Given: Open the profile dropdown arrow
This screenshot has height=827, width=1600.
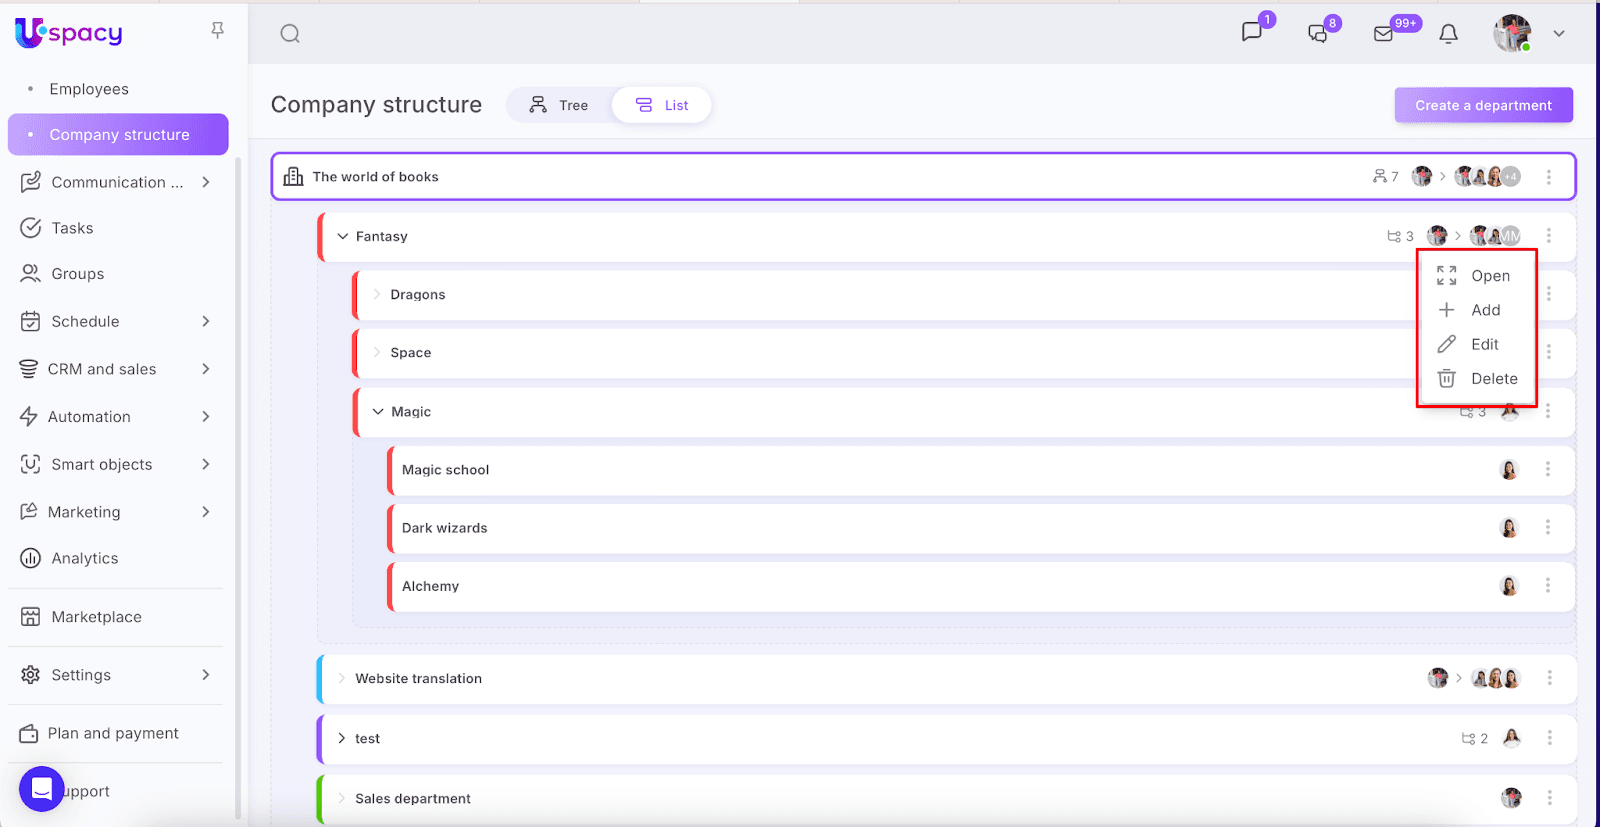Looking at the screenshot, I should point(1558,34).
